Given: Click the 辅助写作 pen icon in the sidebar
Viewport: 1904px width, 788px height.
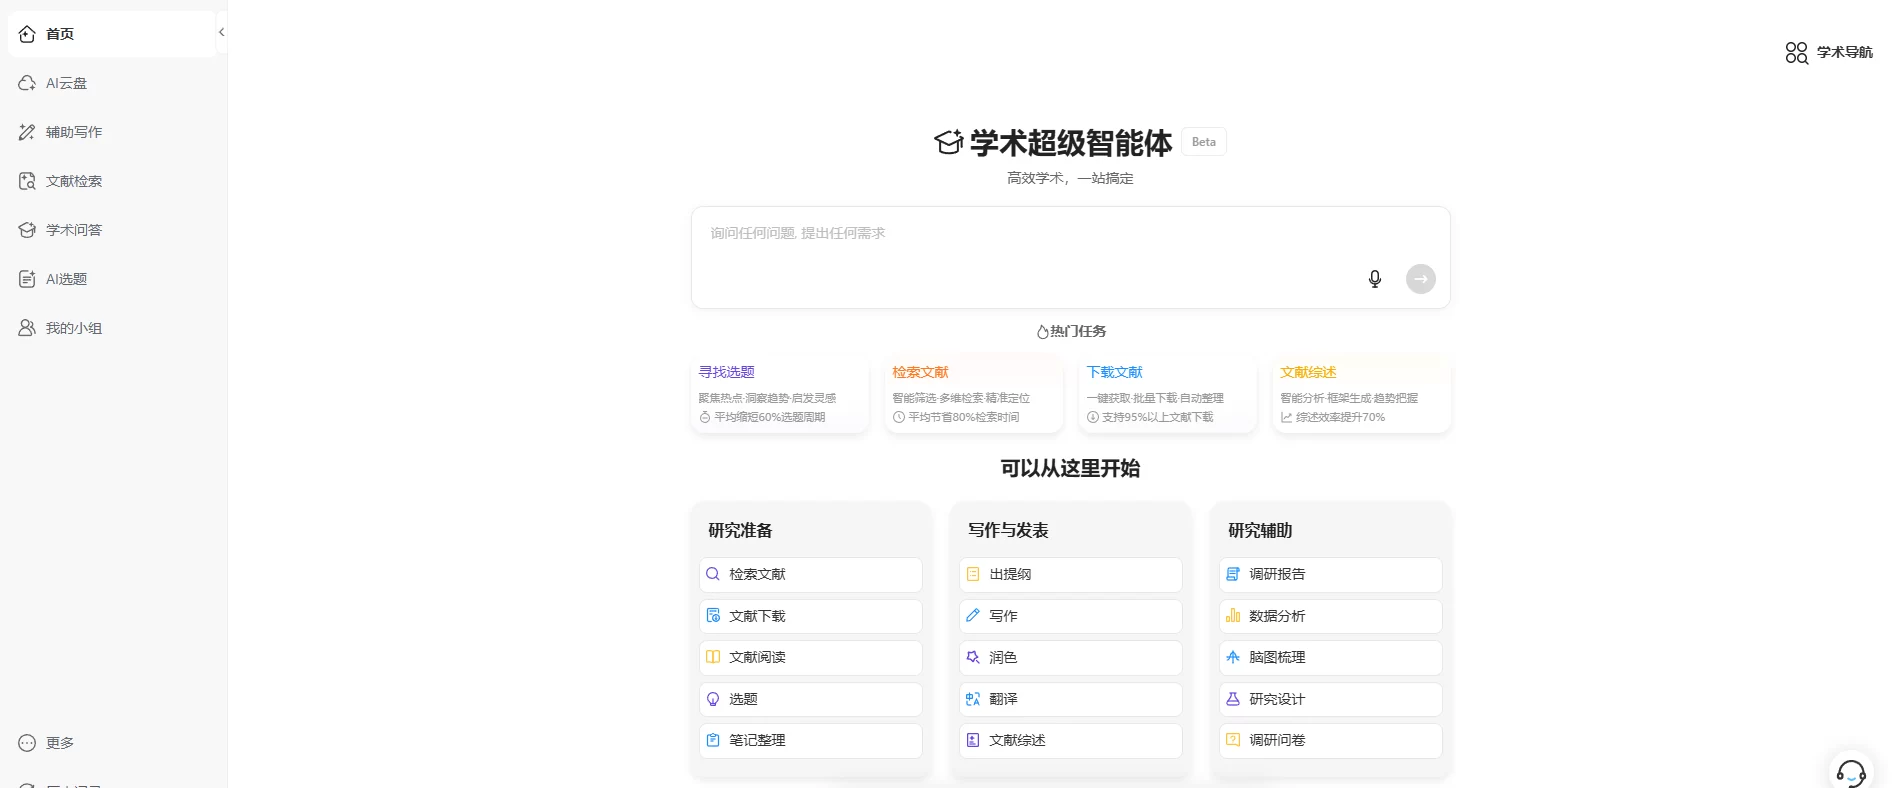Looking at the screenshot, I should click(27, 132).
